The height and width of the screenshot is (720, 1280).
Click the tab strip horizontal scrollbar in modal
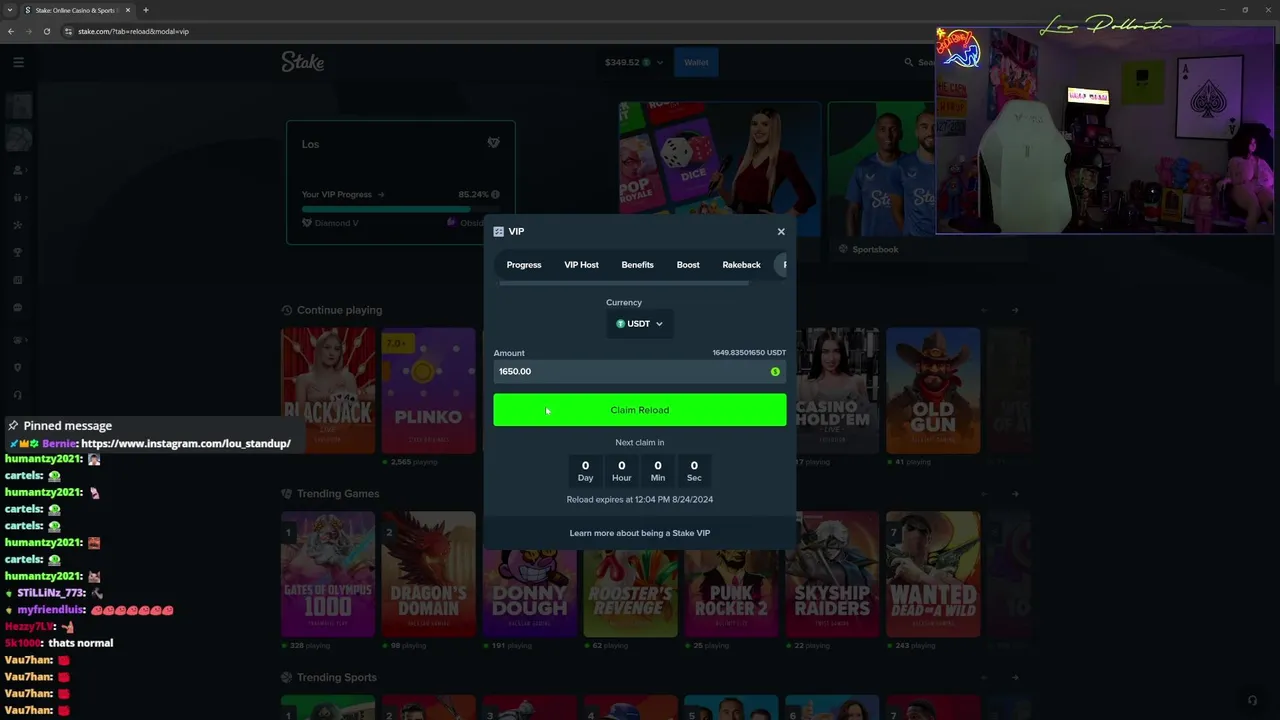[x=623, y=284]
